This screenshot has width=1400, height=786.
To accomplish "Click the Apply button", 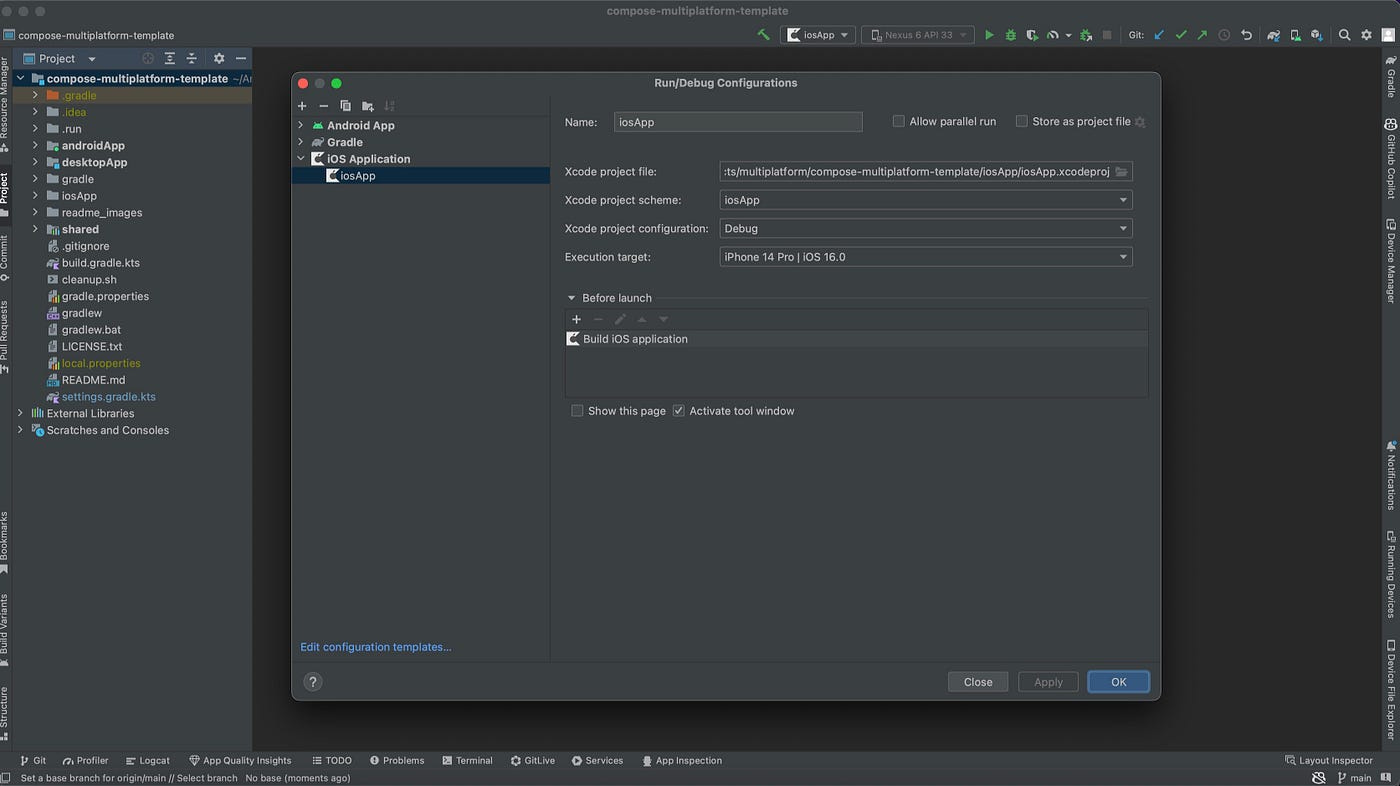I will click(1048, 682).
